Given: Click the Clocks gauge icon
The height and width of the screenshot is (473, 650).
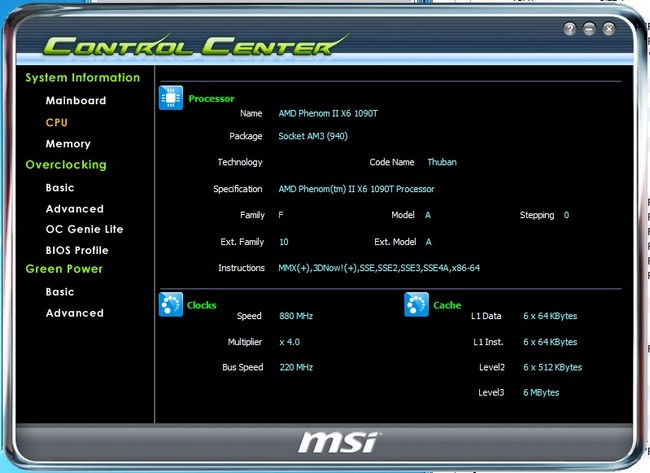Looking at the screenshot, I should click(x=171, y=304).
